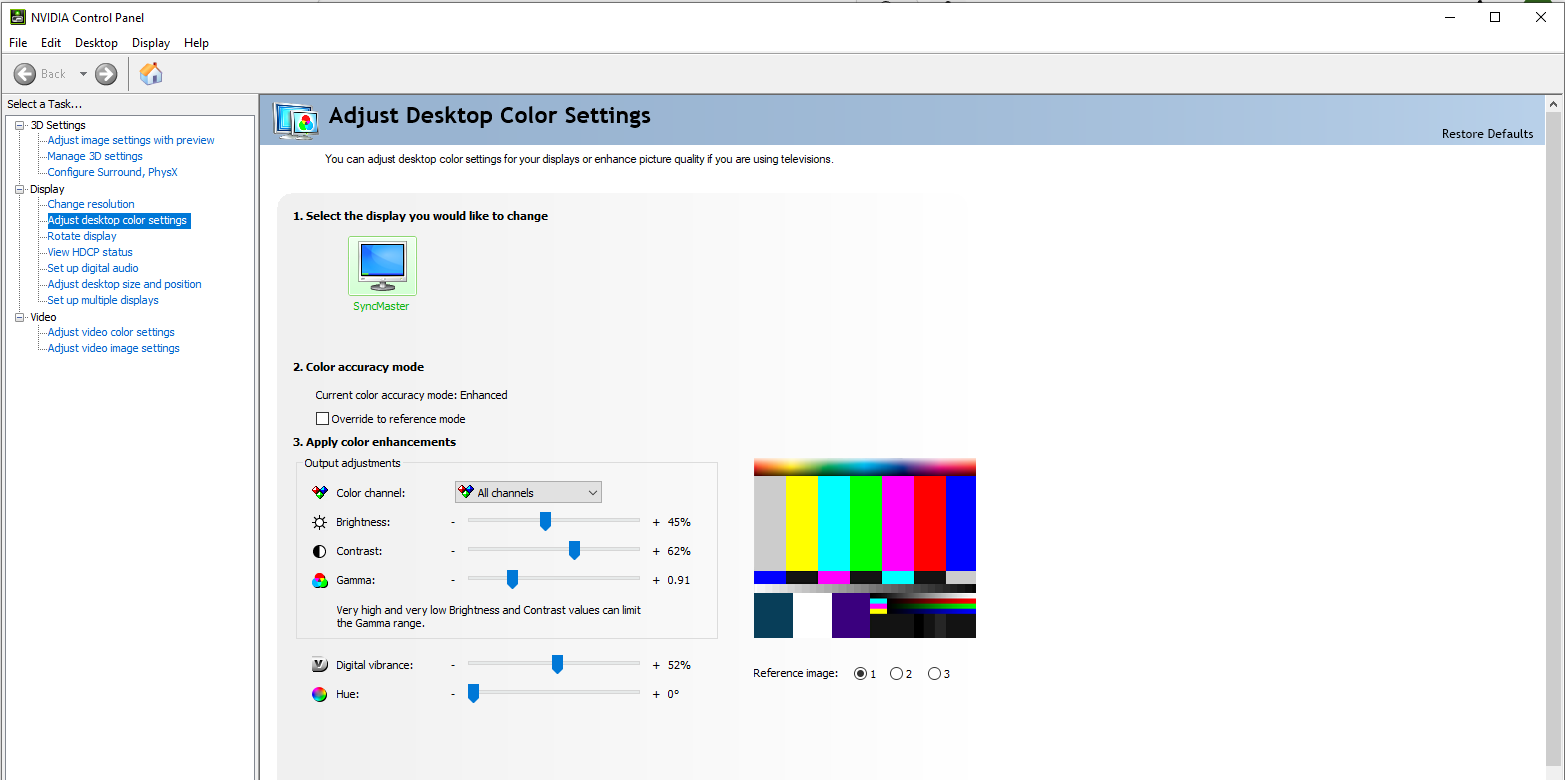Collapse the Video tree node
Viewport: 1565px width, 780px height.
pos(19,317)
